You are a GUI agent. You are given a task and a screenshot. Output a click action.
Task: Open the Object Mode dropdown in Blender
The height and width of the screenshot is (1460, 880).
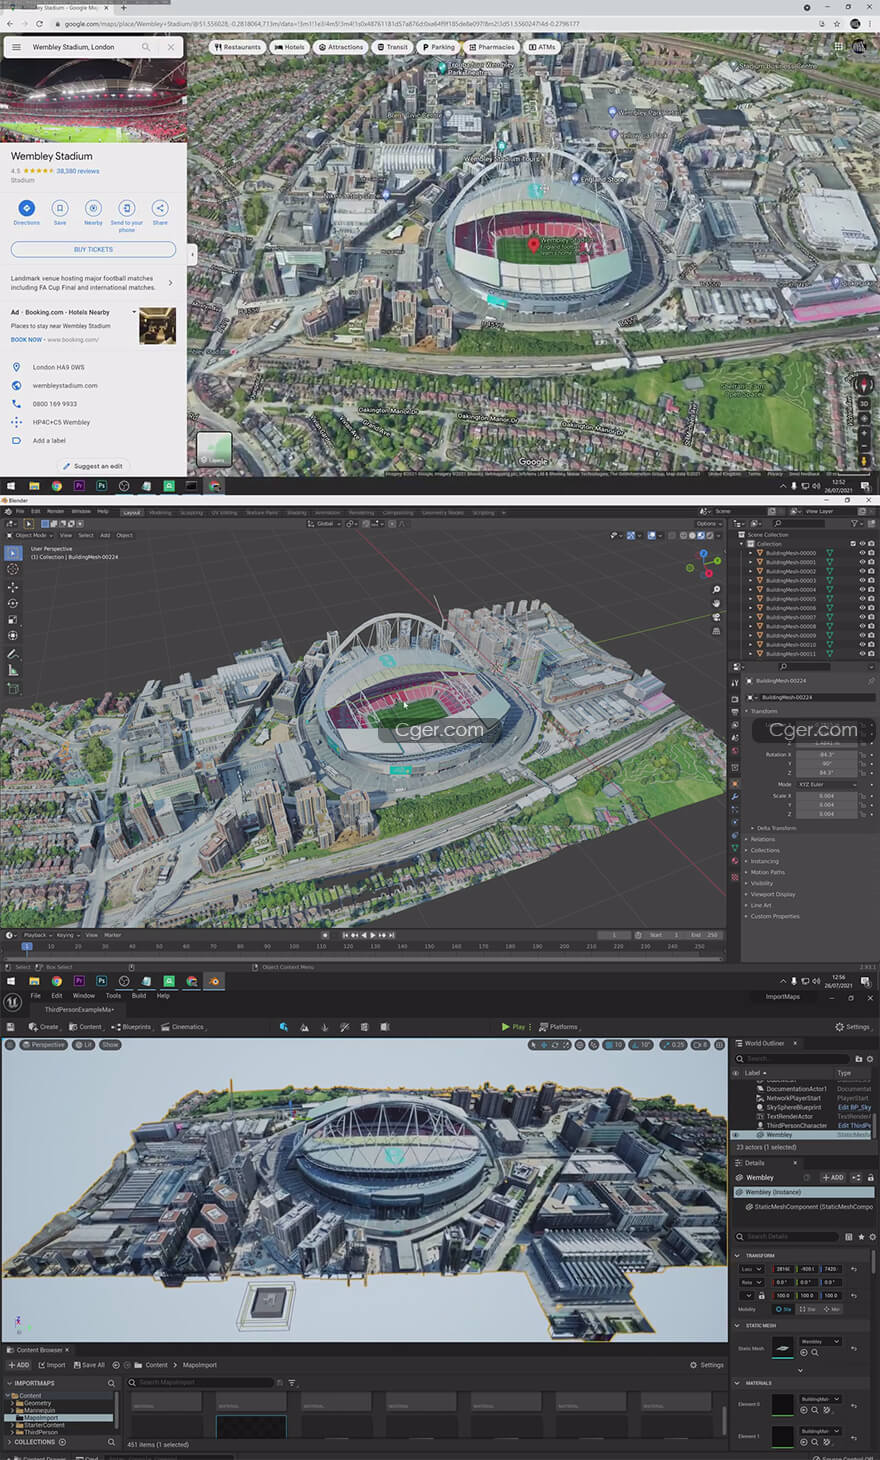[31, 535]
